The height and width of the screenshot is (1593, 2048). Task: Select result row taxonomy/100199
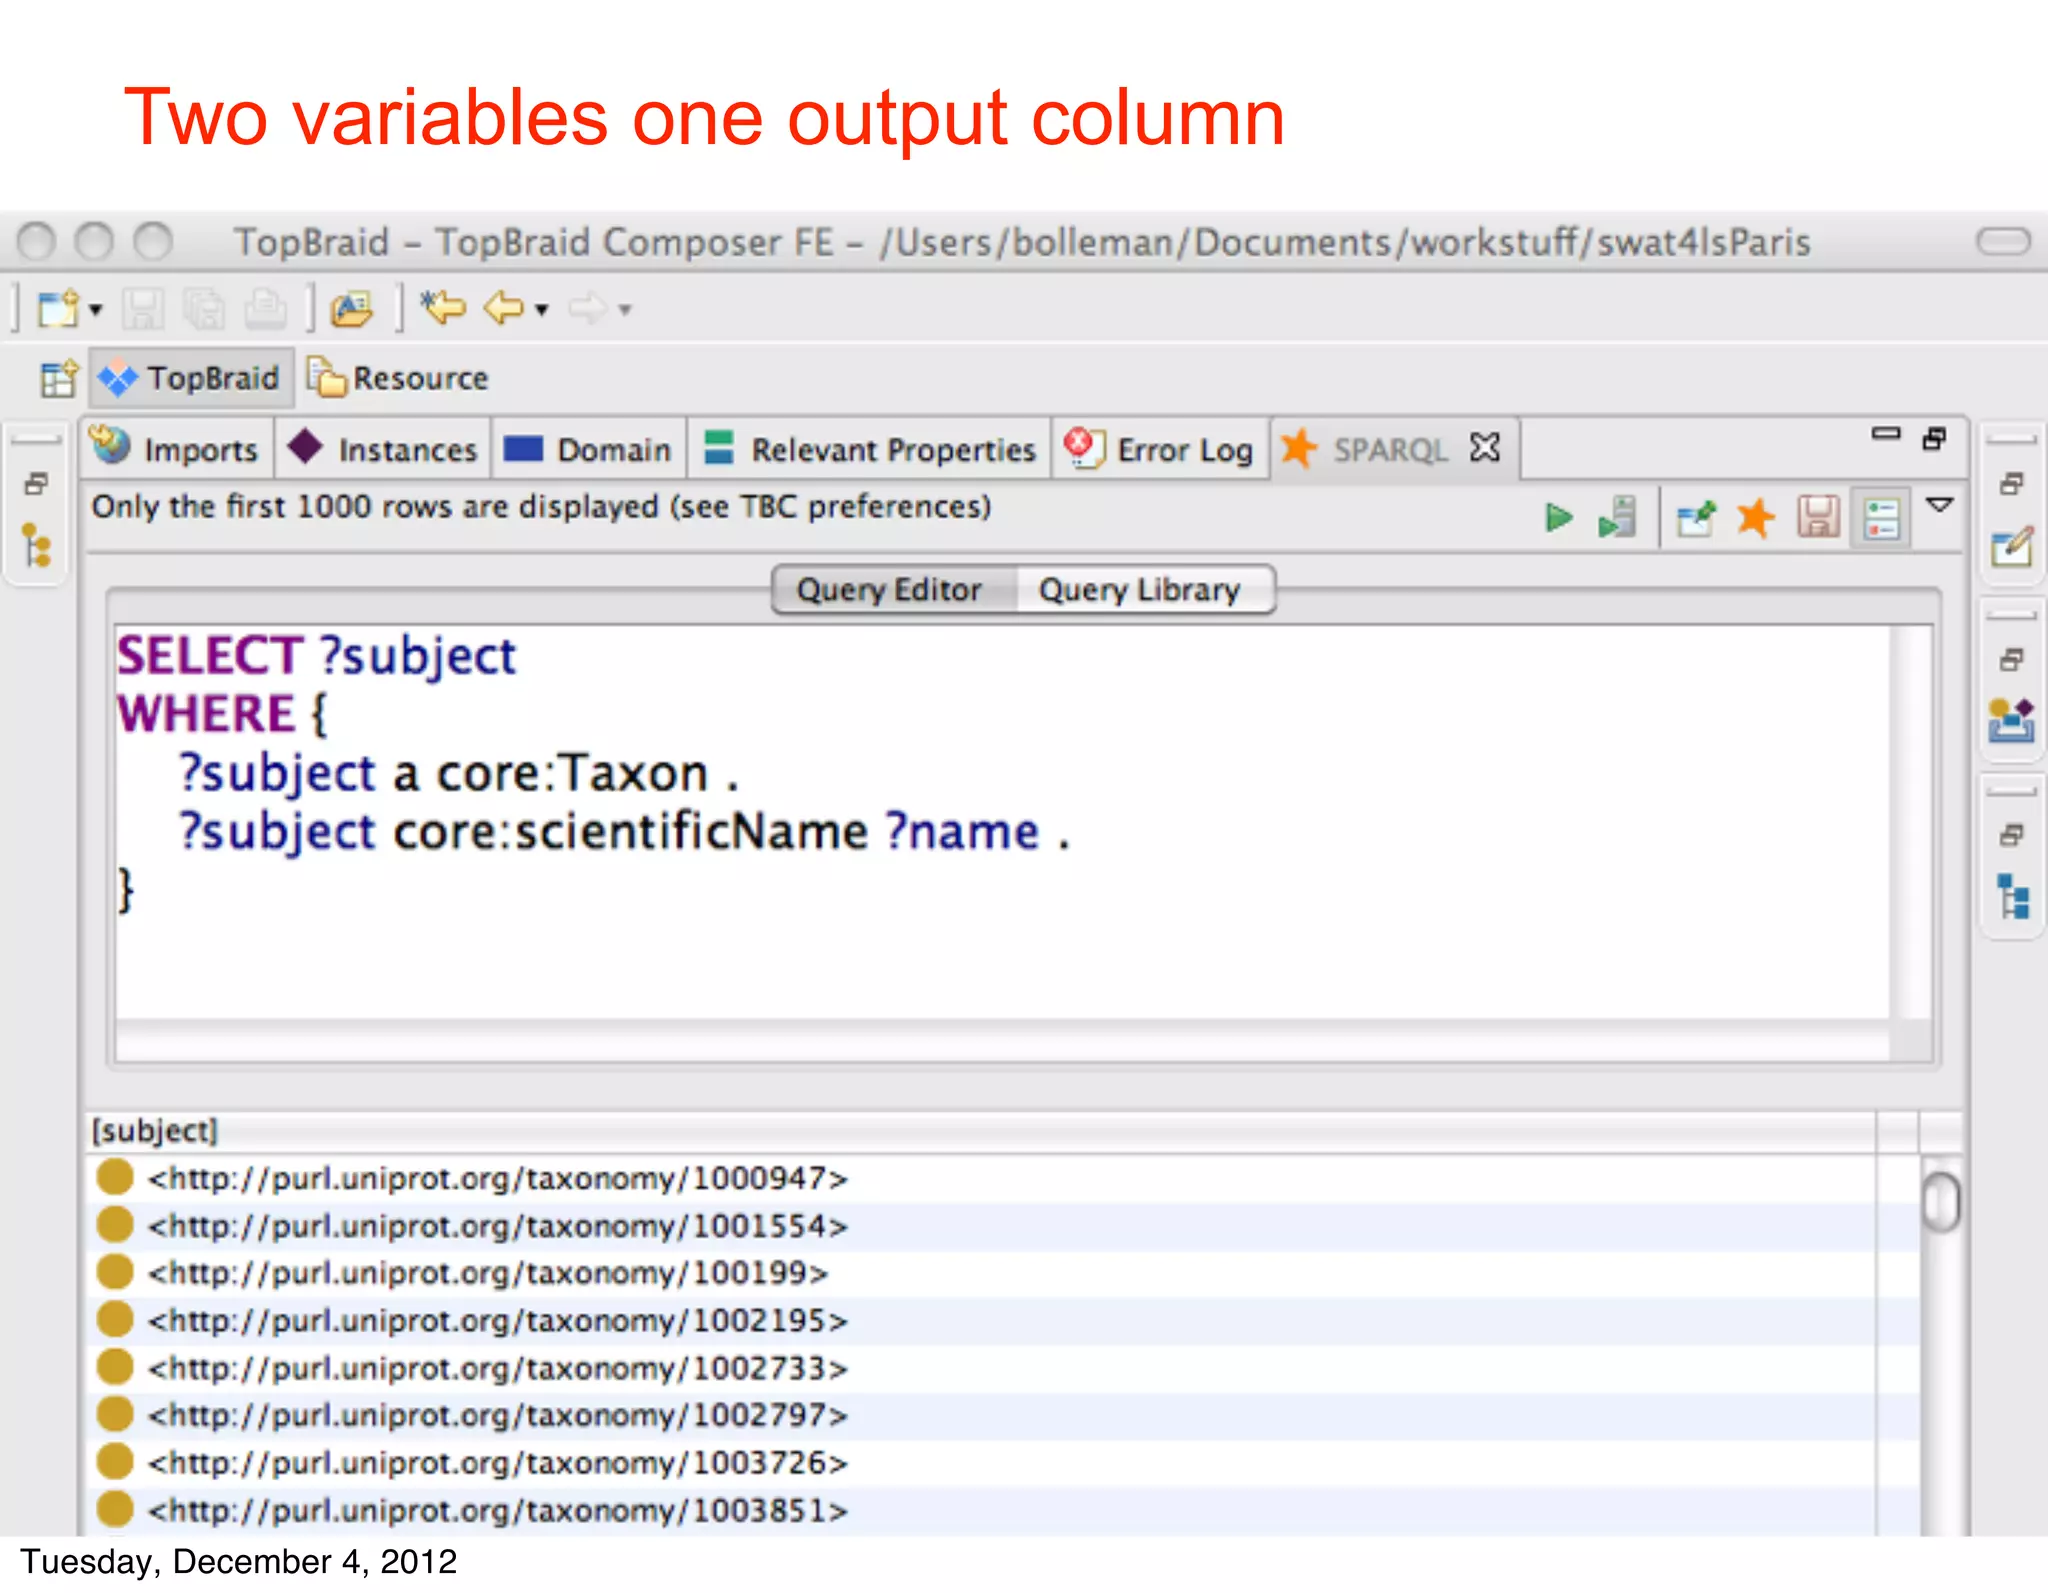point(1003,1273)
